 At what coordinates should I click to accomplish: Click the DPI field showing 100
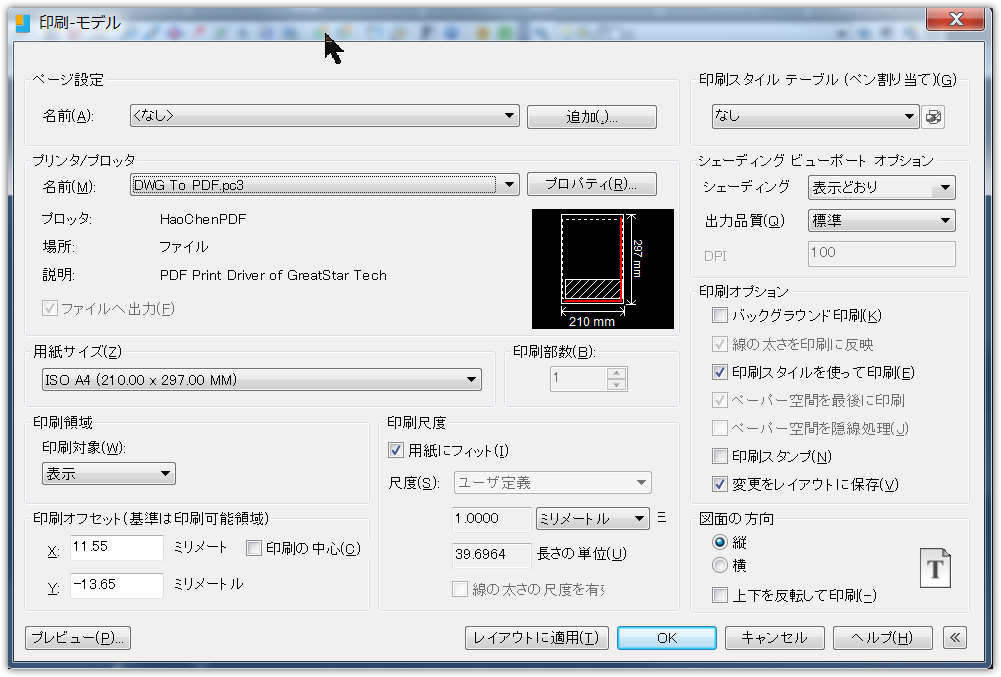click(x=882, y=253)
